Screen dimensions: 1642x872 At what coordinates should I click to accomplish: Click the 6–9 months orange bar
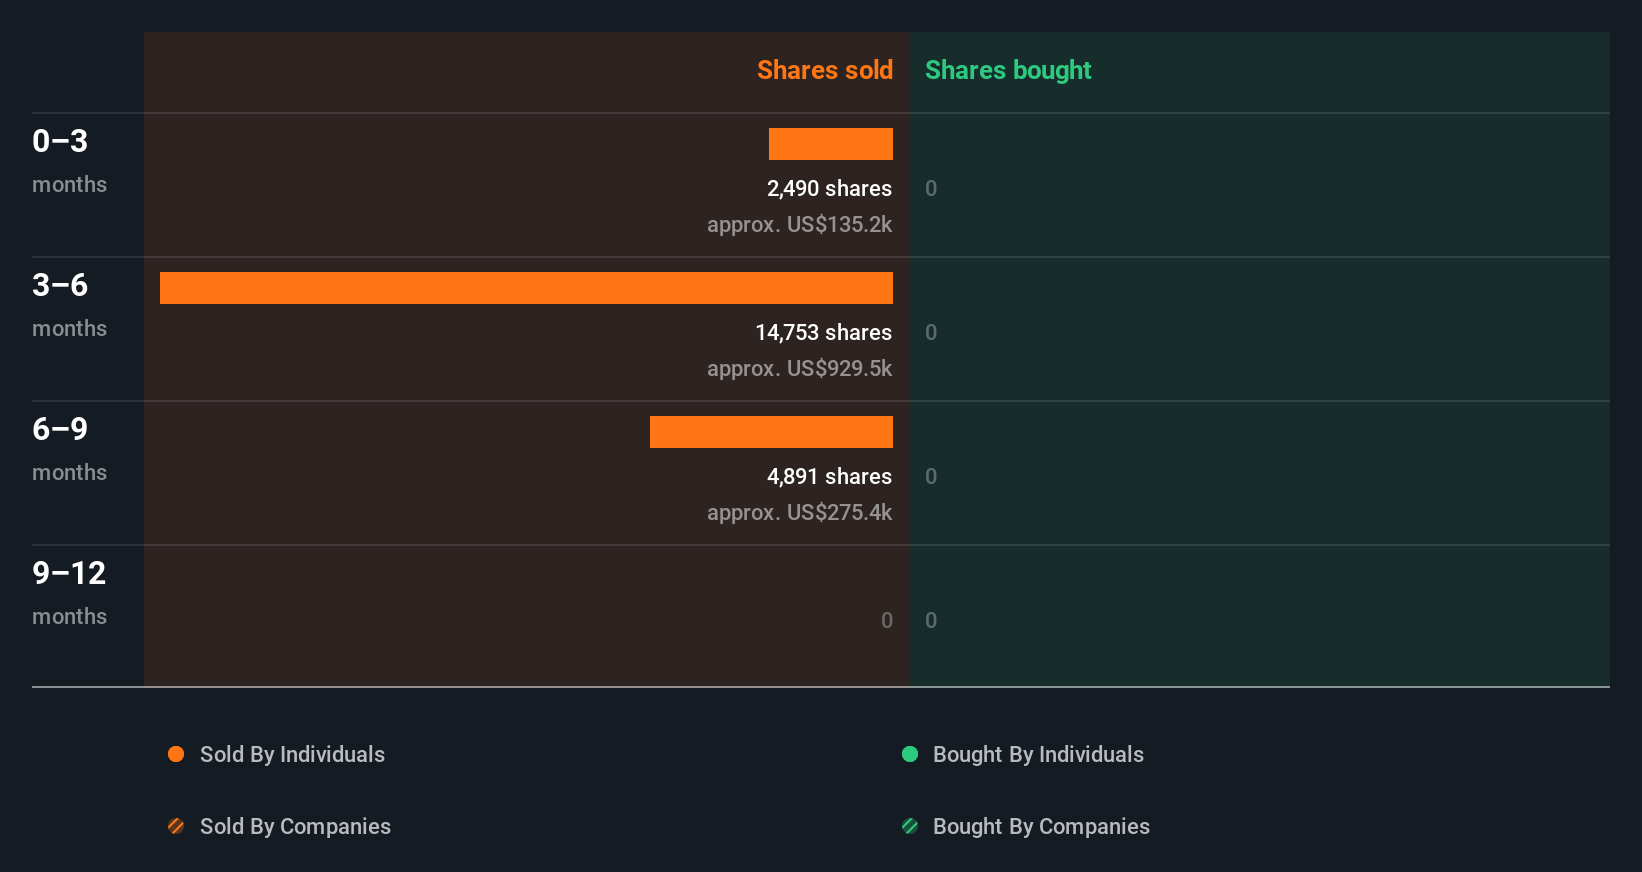771,432
